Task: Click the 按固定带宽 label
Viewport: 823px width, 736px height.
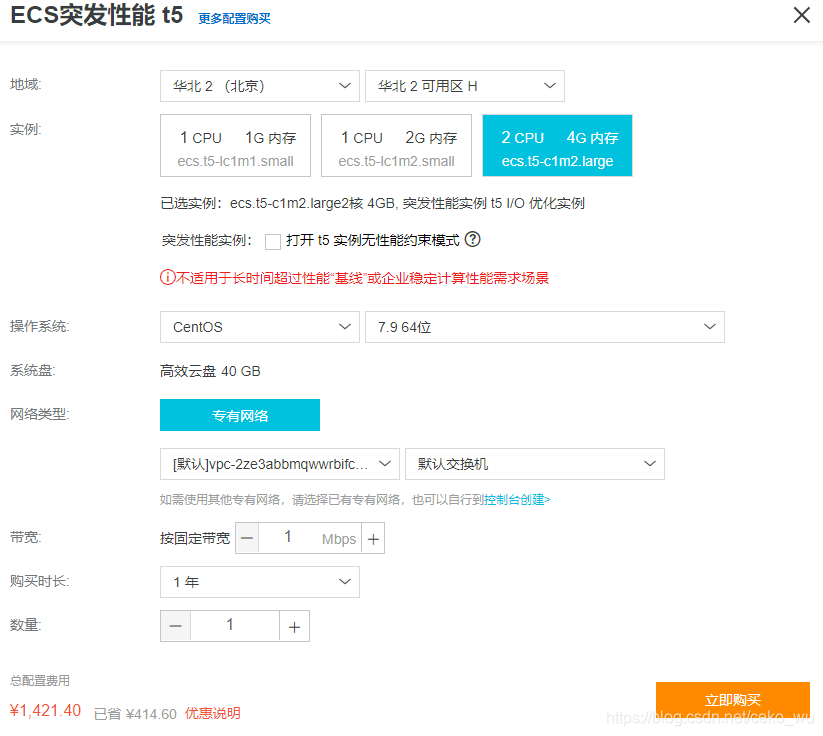Action: coord(195,539)
